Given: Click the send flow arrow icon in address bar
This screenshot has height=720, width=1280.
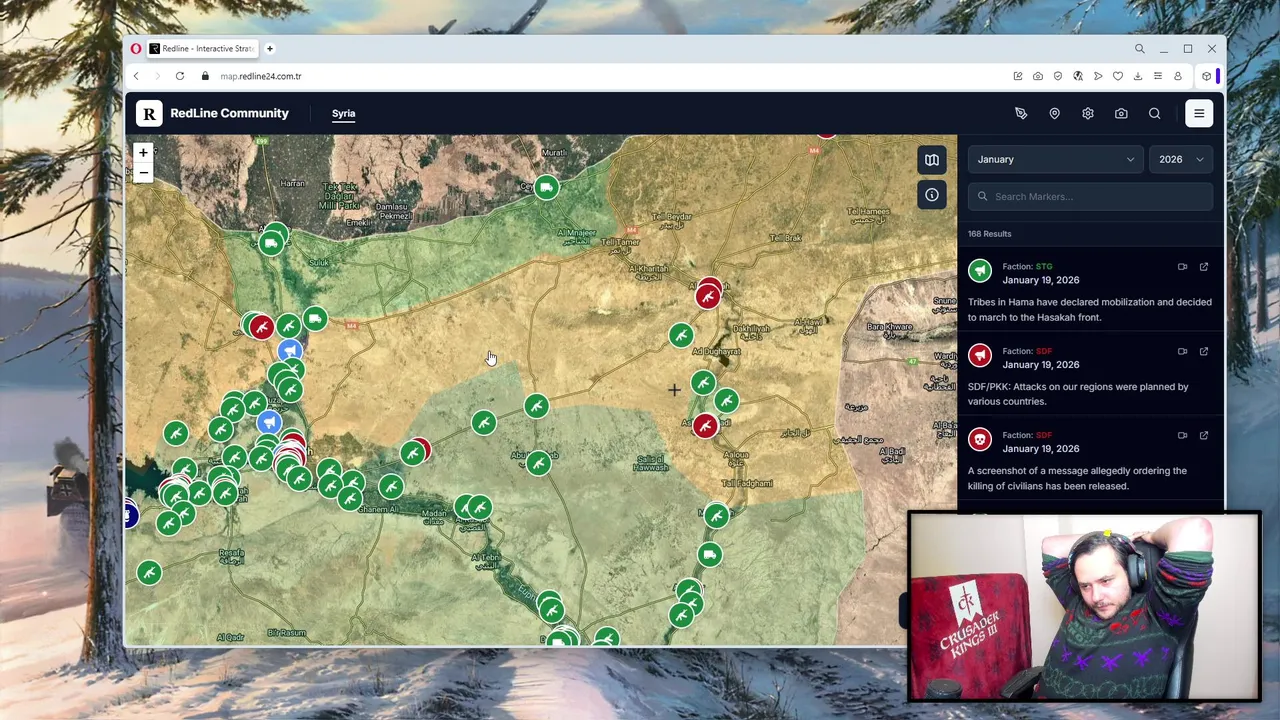Looking at the screenshot, I should [x=1098, y=76].
